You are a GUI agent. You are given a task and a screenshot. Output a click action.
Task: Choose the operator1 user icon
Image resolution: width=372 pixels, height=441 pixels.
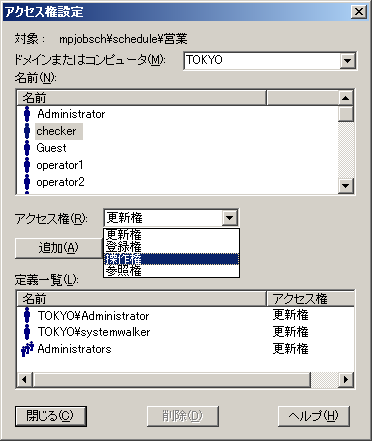click(x=27, y=165)
